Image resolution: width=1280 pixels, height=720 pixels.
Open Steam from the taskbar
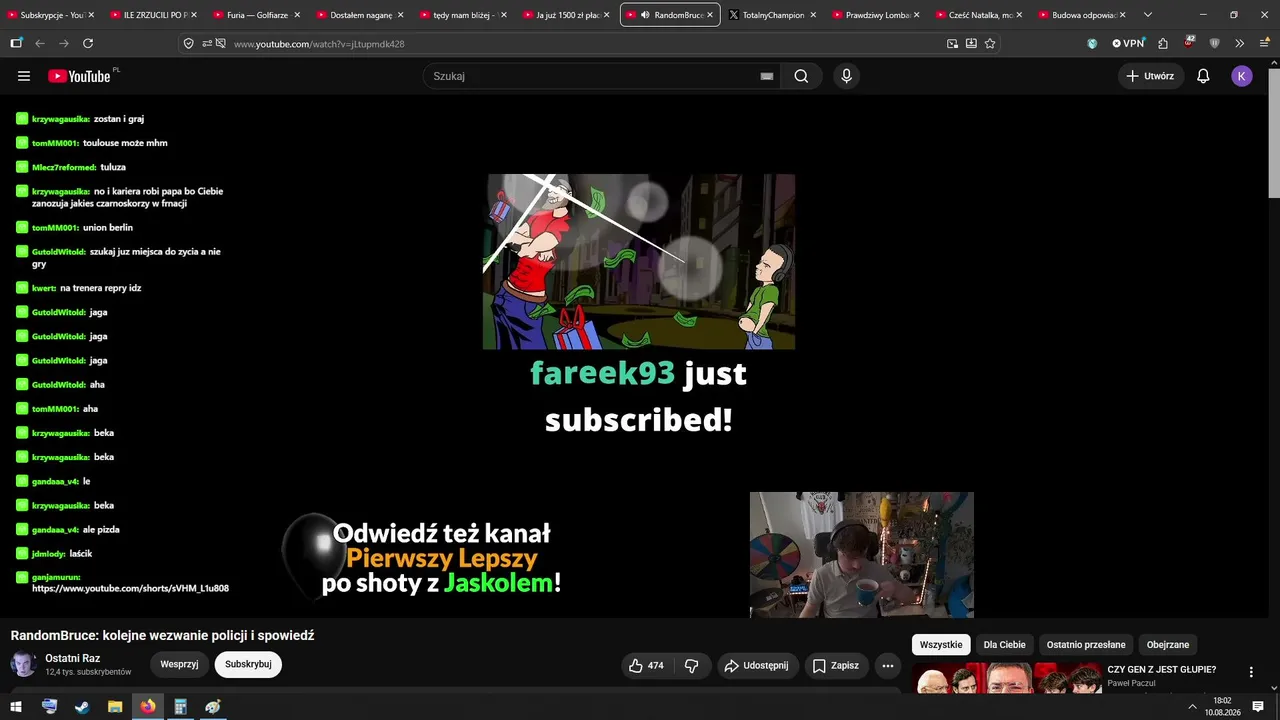82,707
